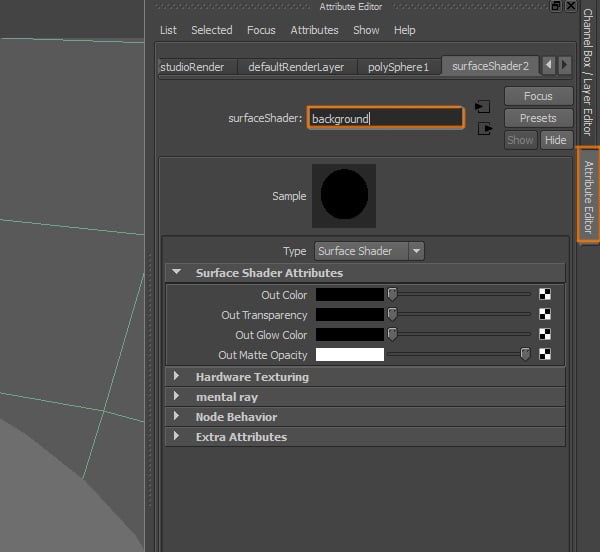
Task: Click the Hide button
Action: [x=555, y=140]
